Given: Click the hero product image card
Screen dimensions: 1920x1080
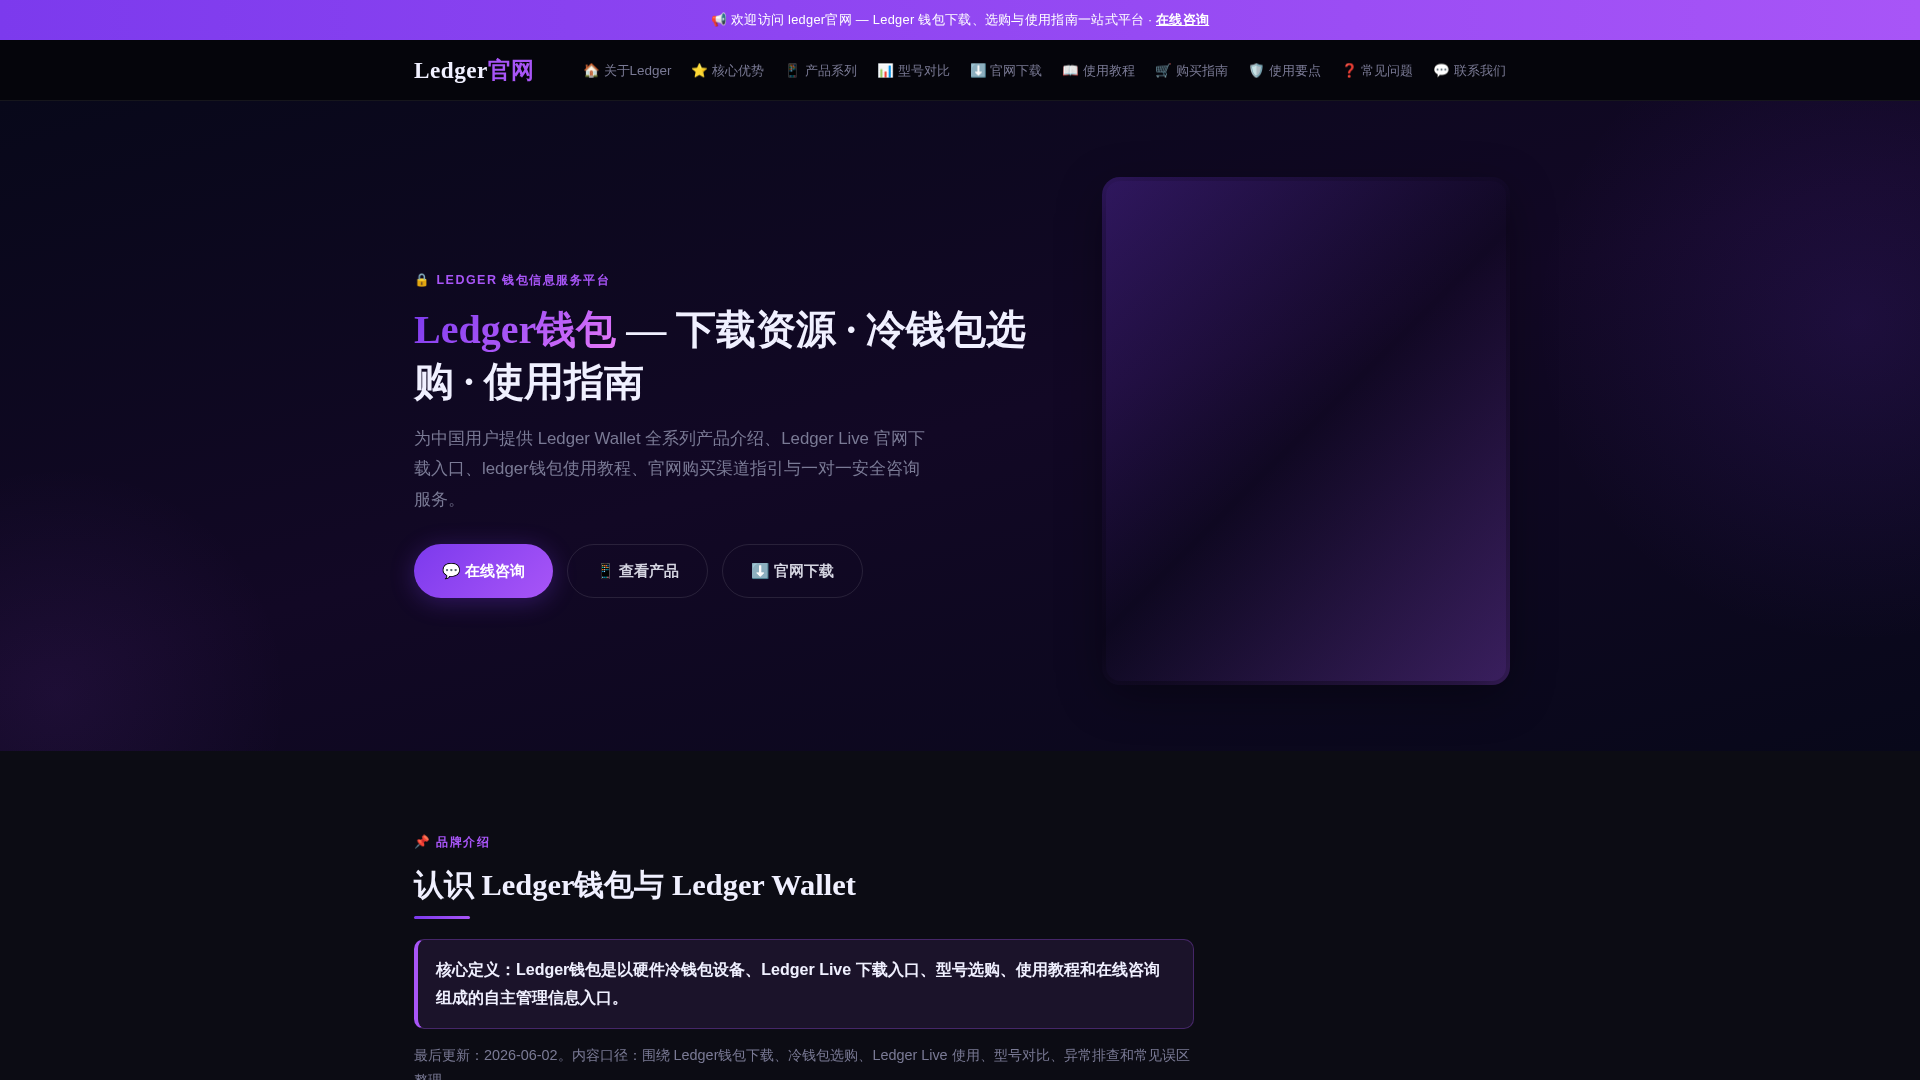Looking at the screenshot, I should pyautogui.click(x=1306, y=431).
